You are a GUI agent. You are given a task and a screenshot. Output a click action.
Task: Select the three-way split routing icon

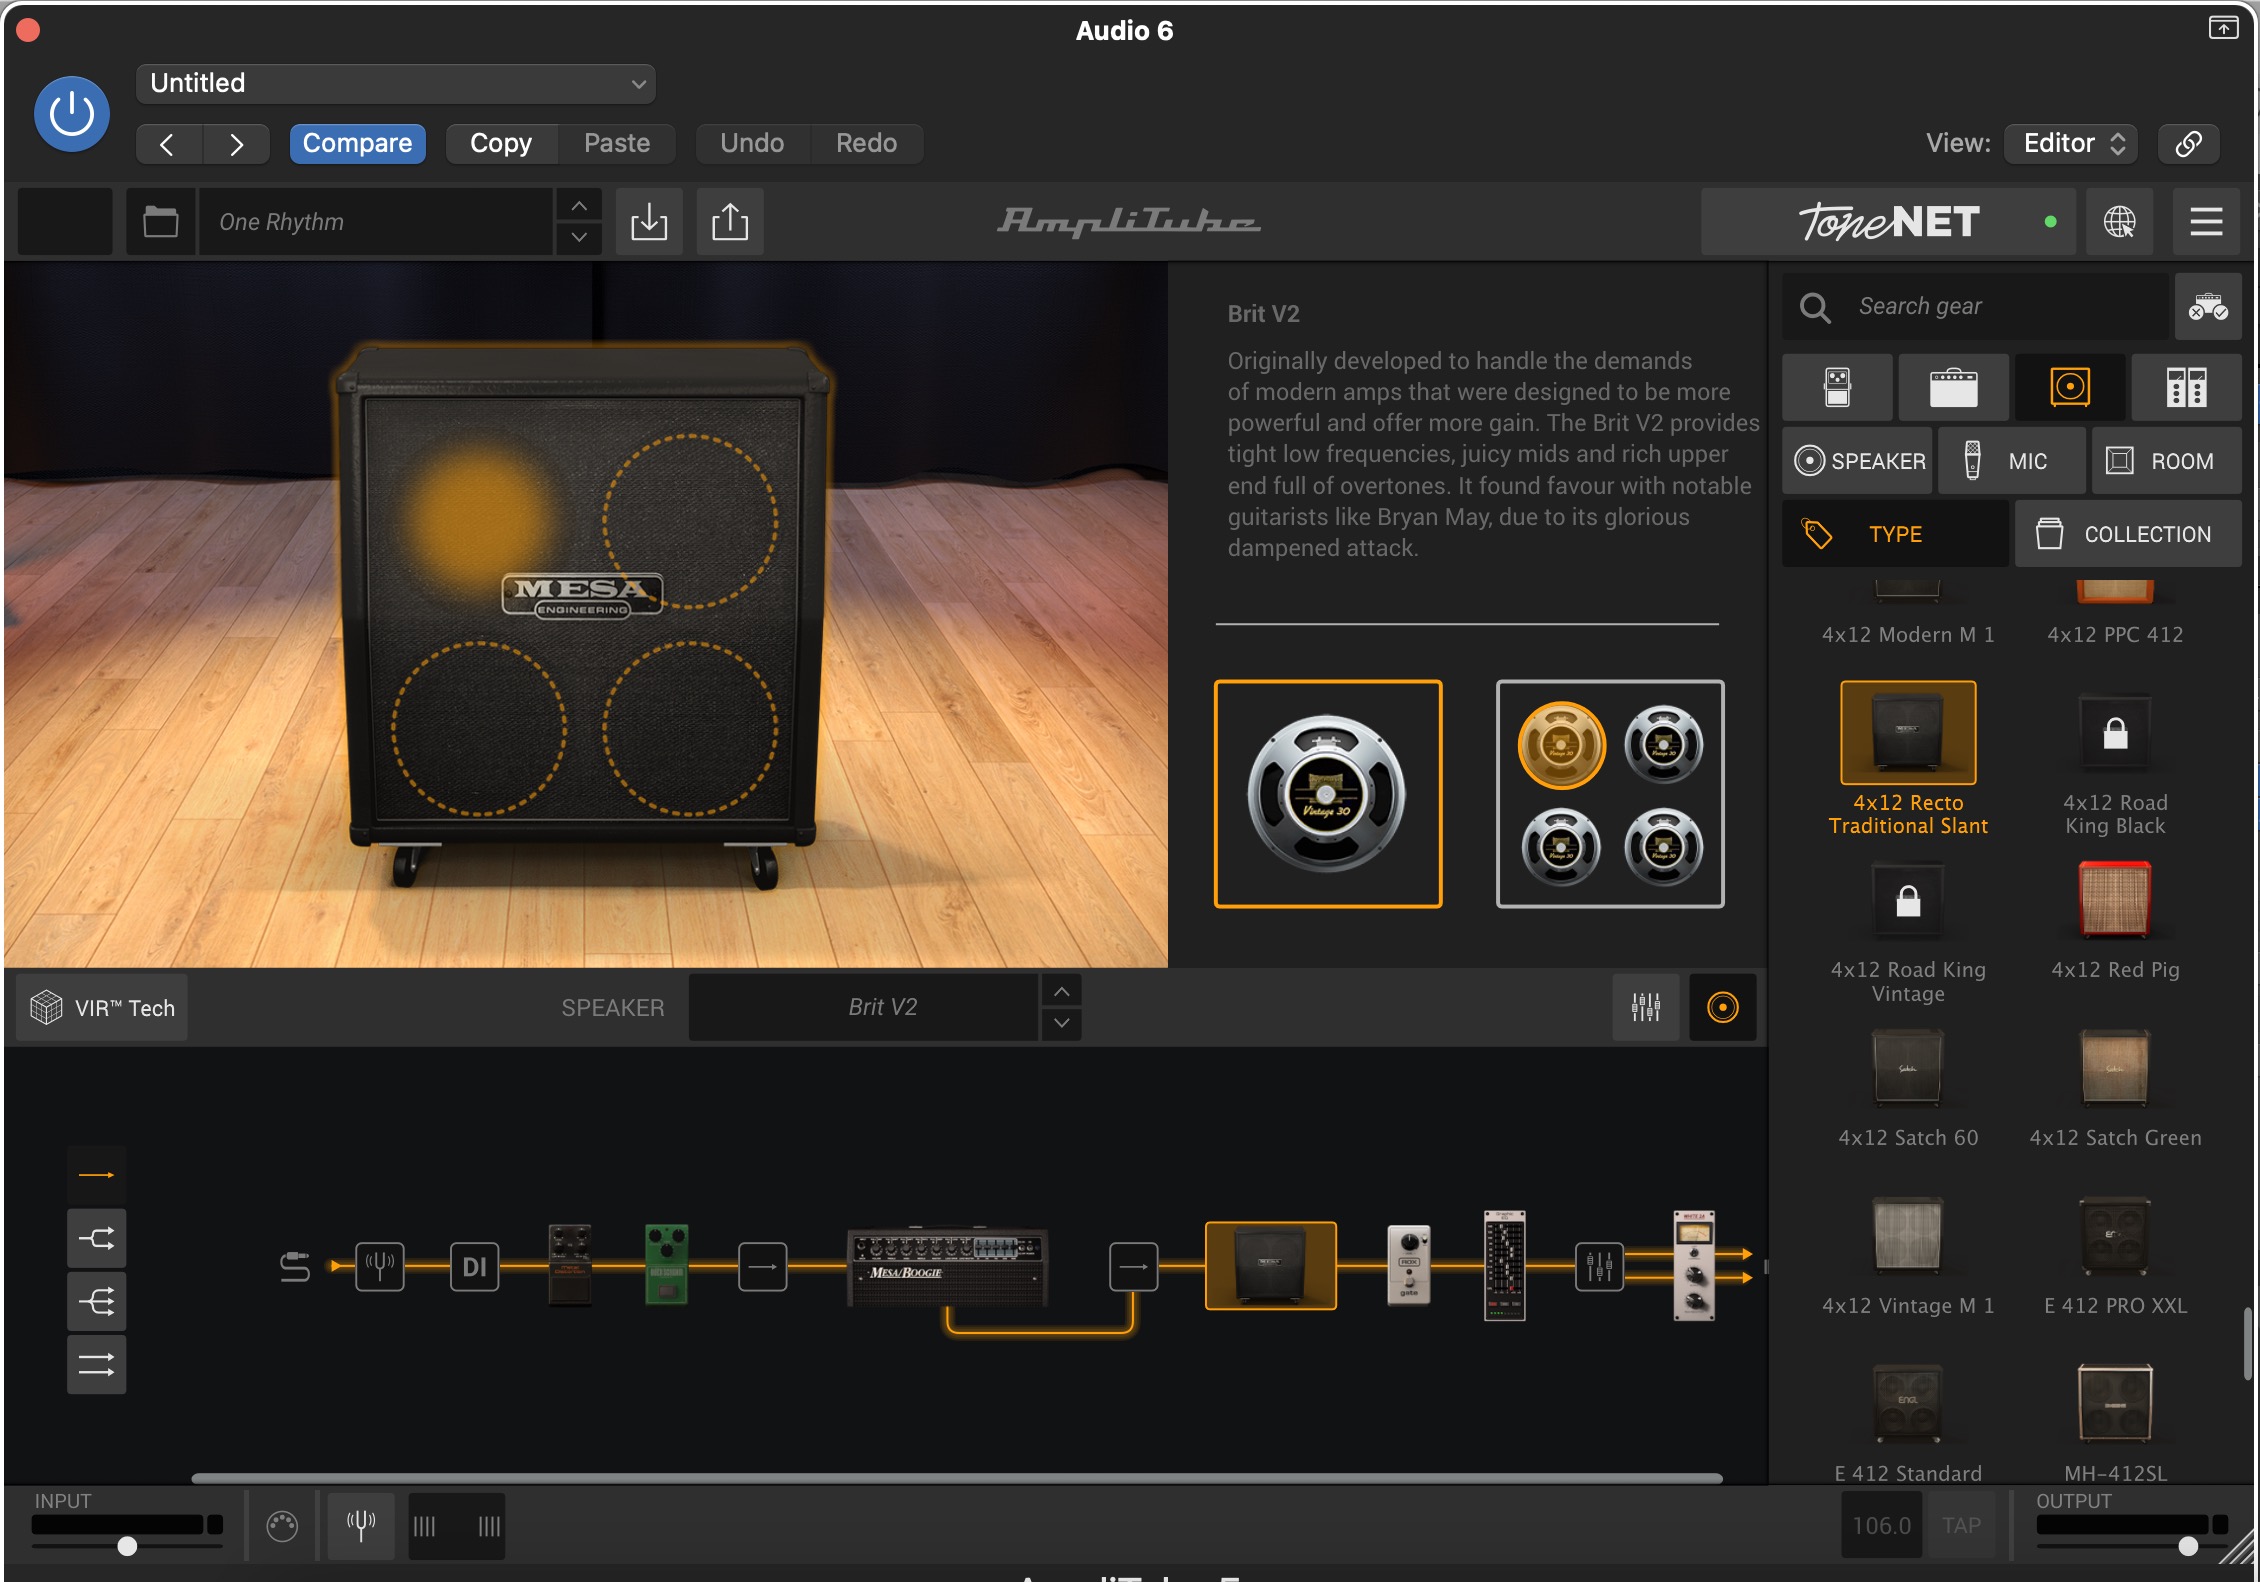click(96, 1302)
